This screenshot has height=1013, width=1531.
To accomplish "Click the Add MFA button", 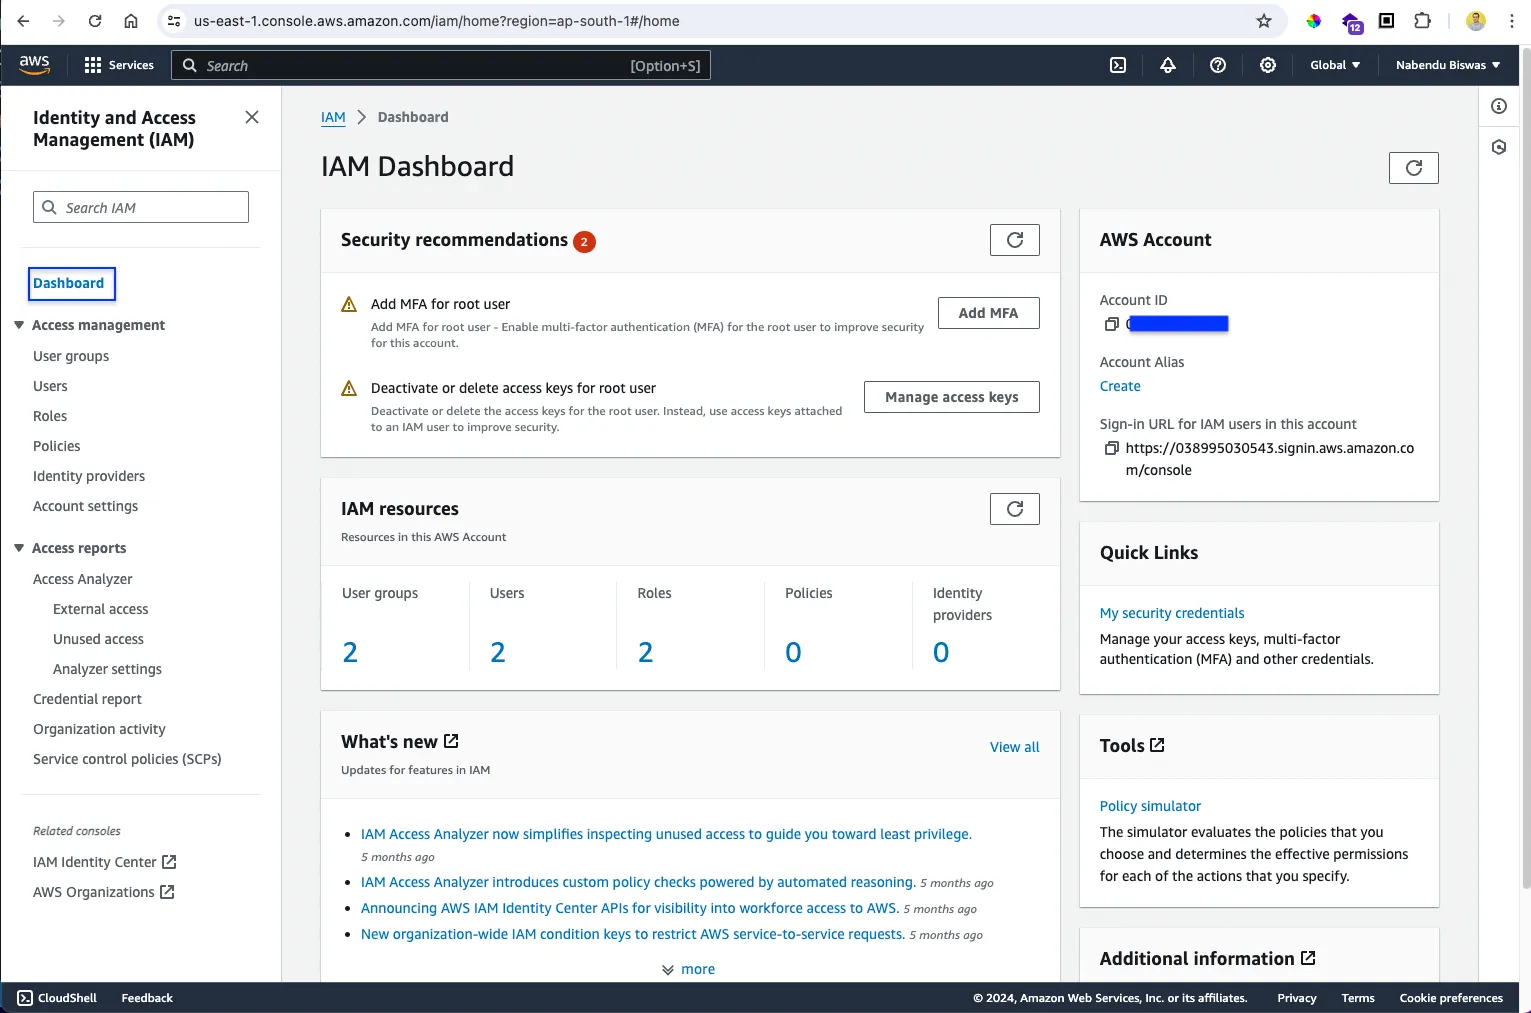I will (989, 313).
